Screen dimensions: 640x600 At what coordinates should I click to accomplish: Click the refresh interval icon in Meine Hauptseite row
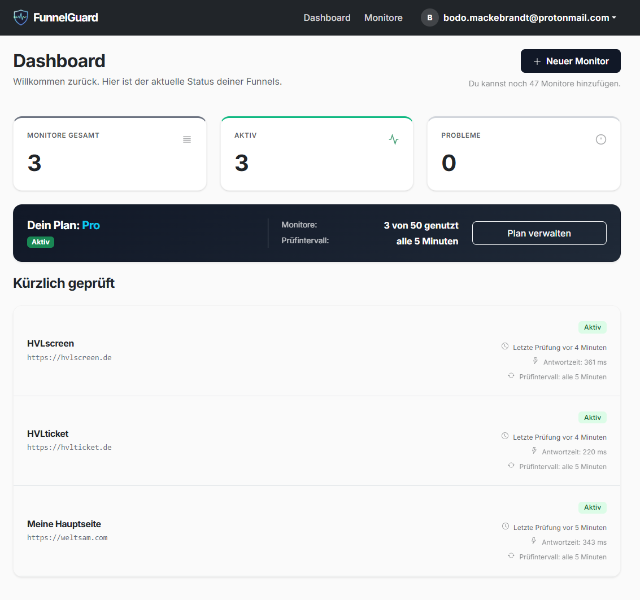tap(511, 556)
